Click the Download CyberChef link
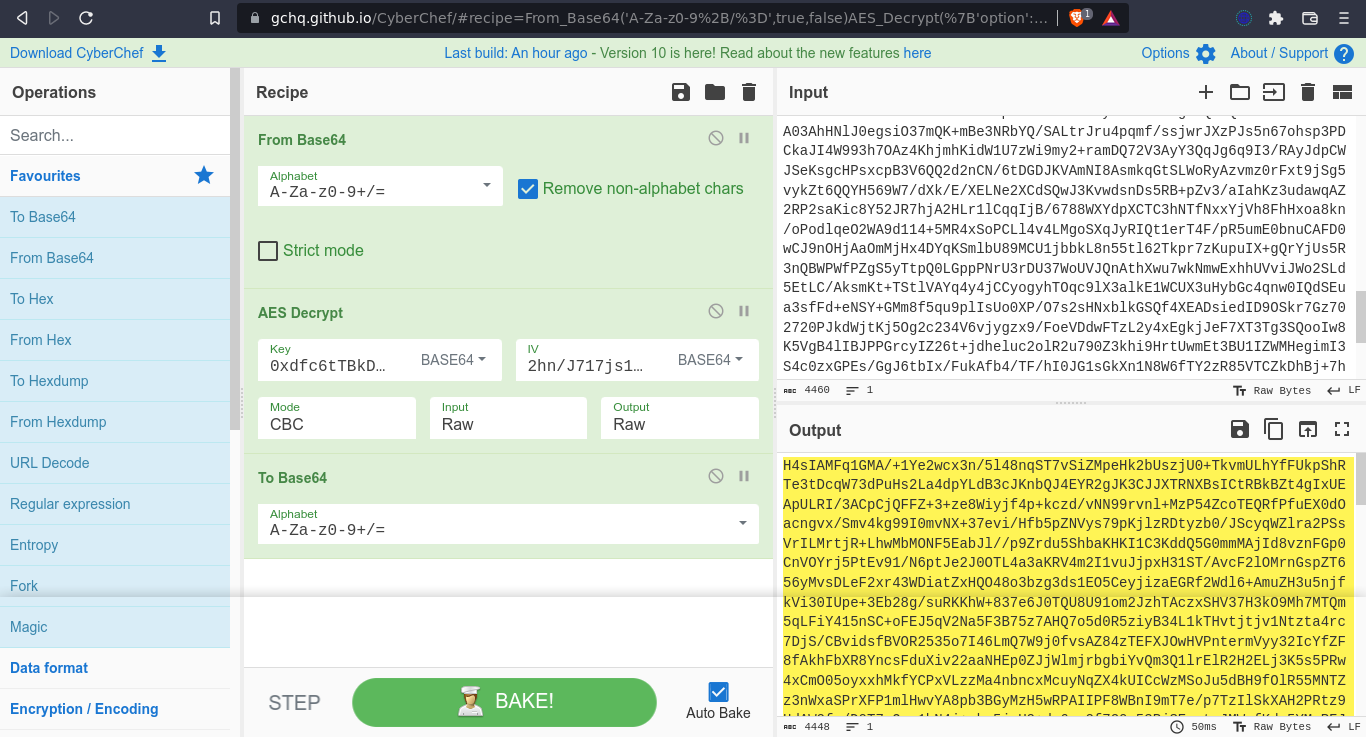 pos(88,53)
